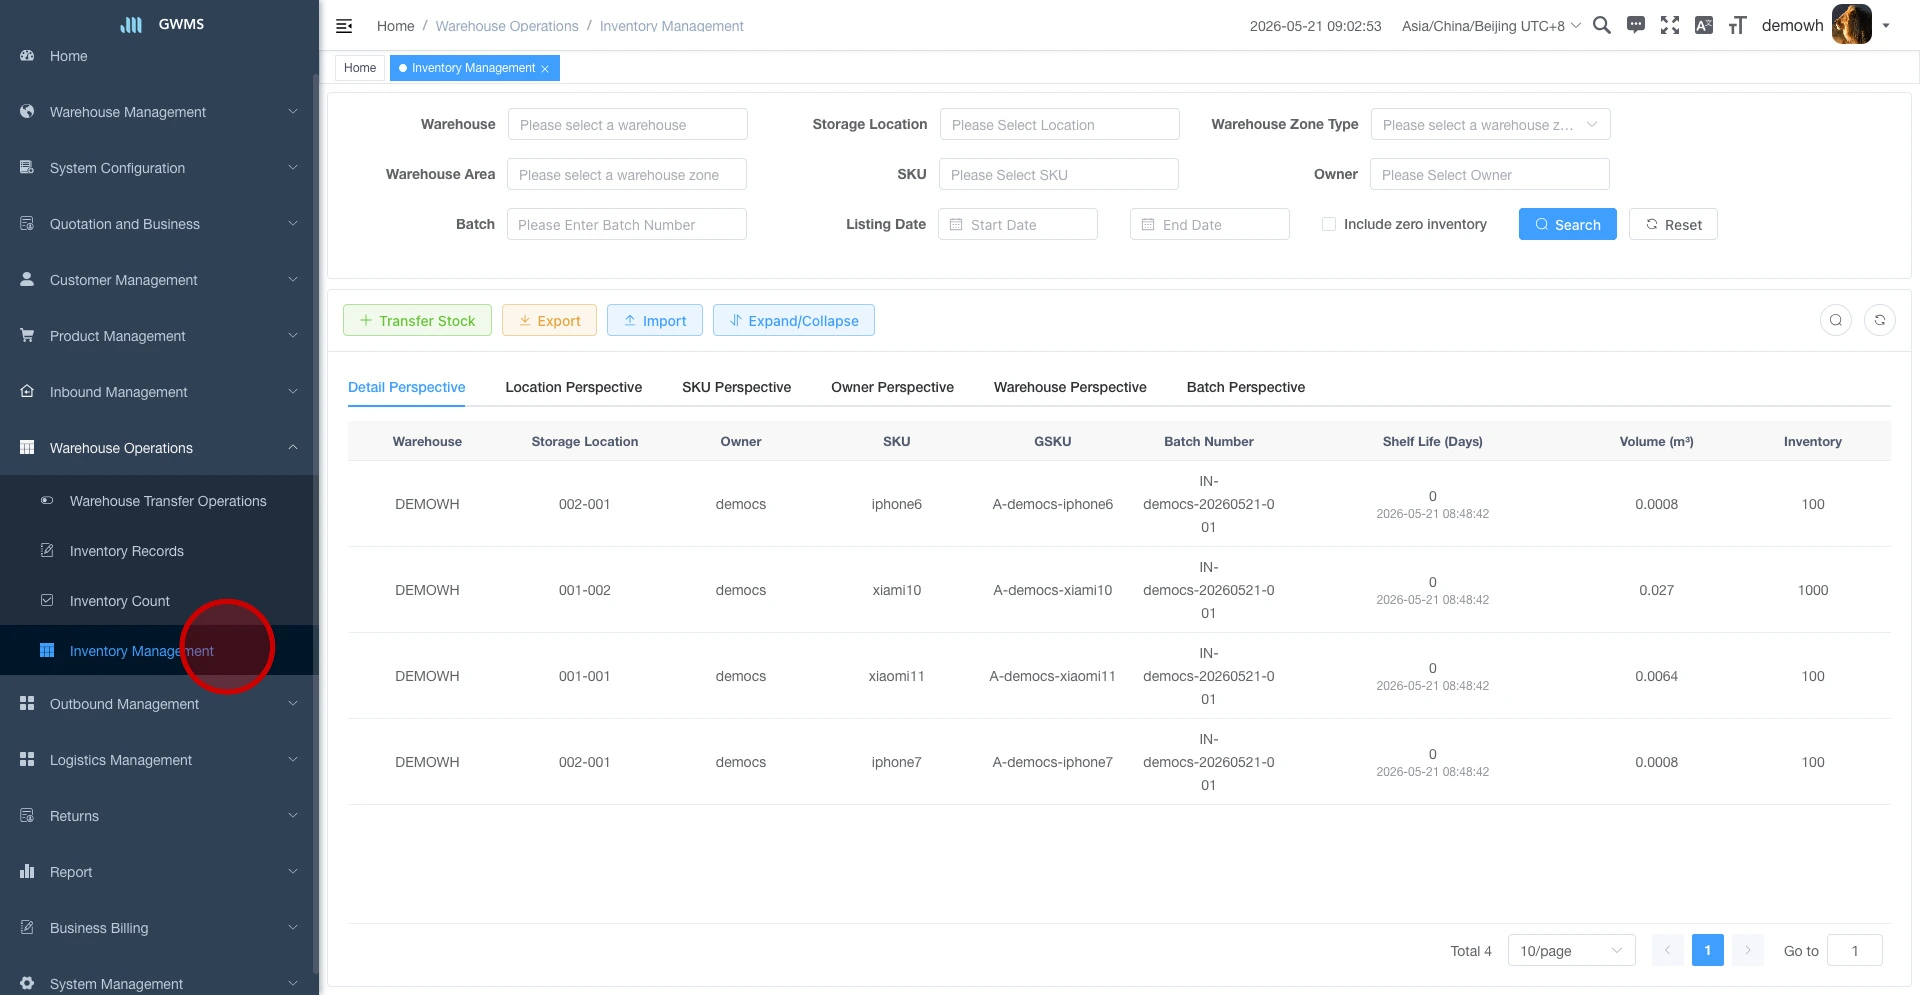Switch to SKU Perspective tab
Screen dimensions: 1920x995
click(x=737, y=387)
